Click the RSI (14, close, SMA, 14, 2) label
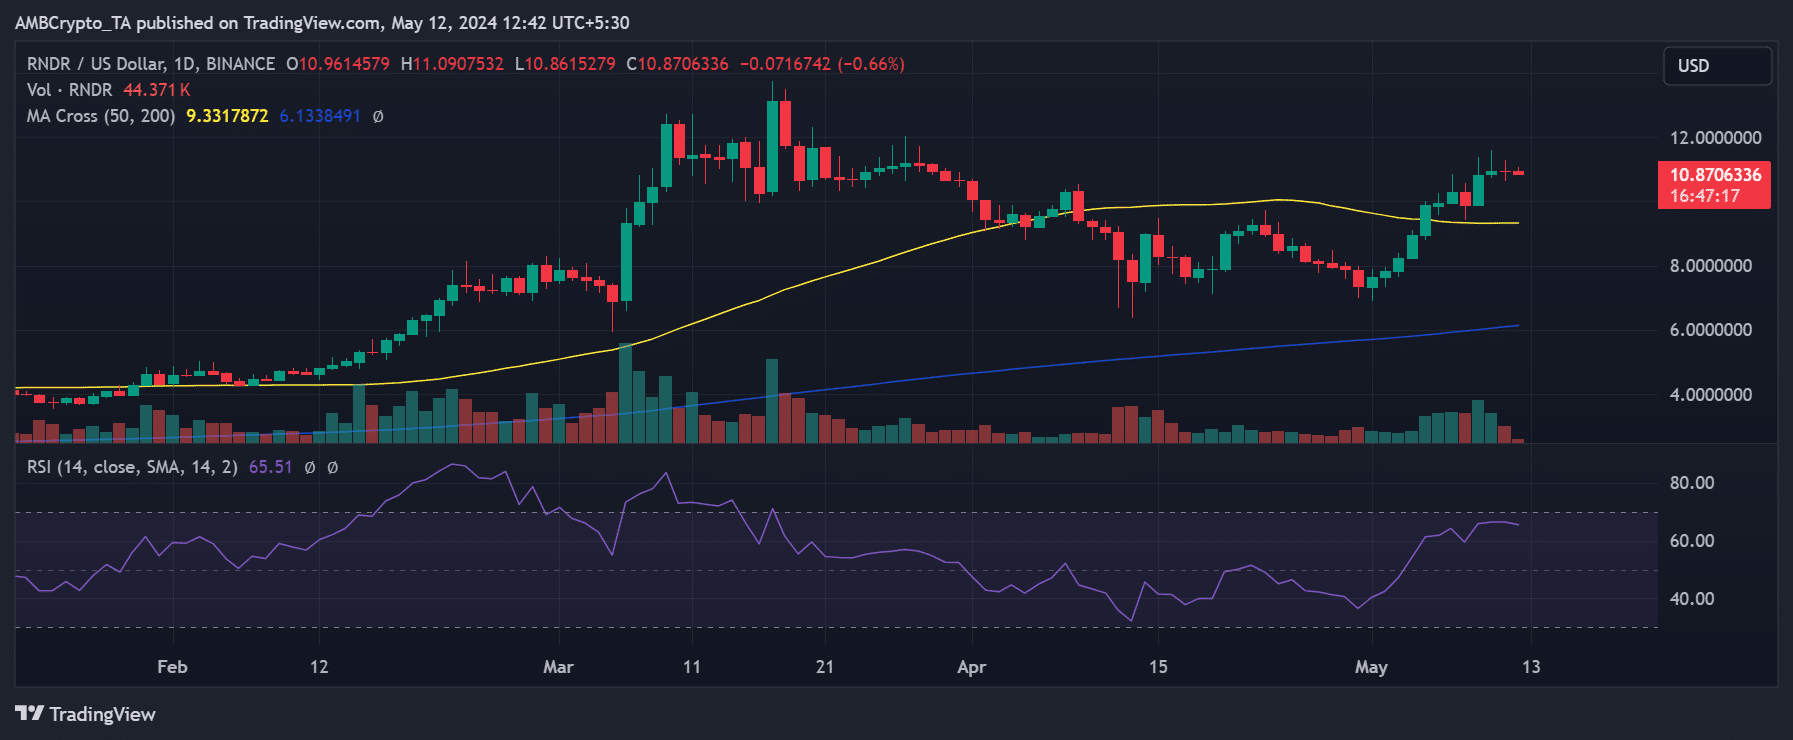The width and height of the screenshot is (1793, 740). [x=132, y=467]
